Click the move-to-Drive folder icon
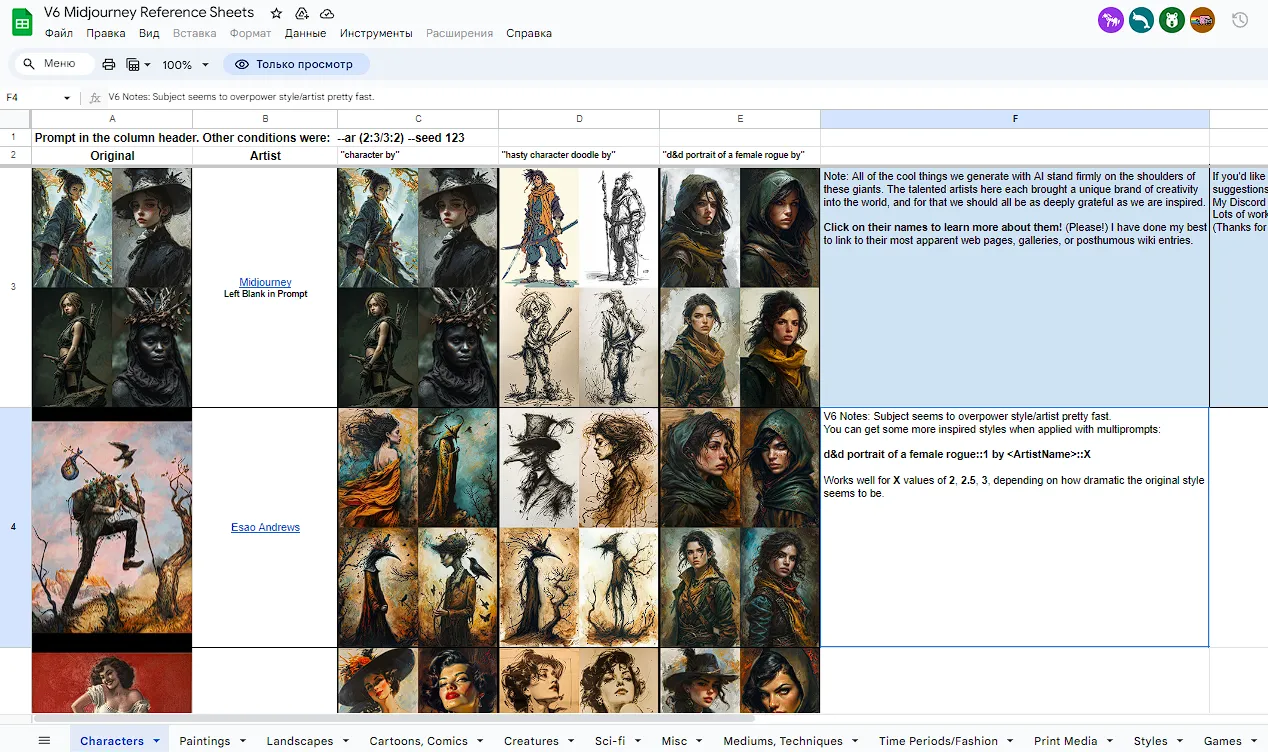This screenshot has height=752, width=1268. [302, 13]
